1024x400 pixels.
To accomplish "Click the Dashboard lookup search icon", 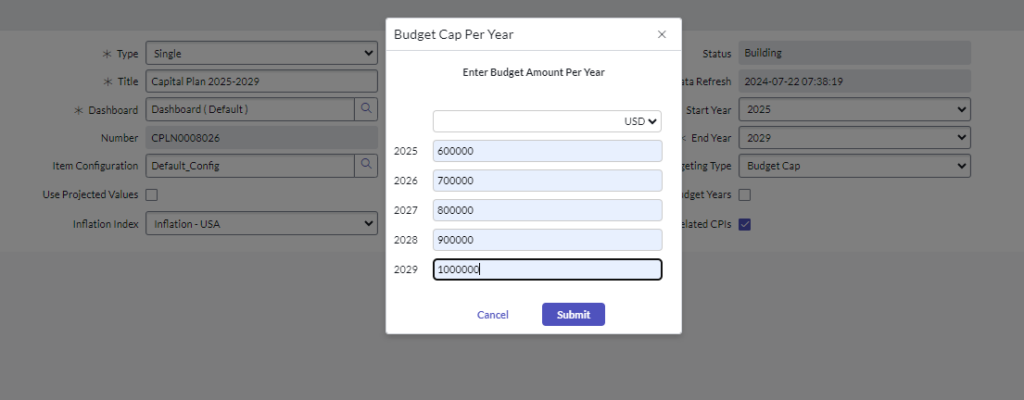I will (366, 109).
